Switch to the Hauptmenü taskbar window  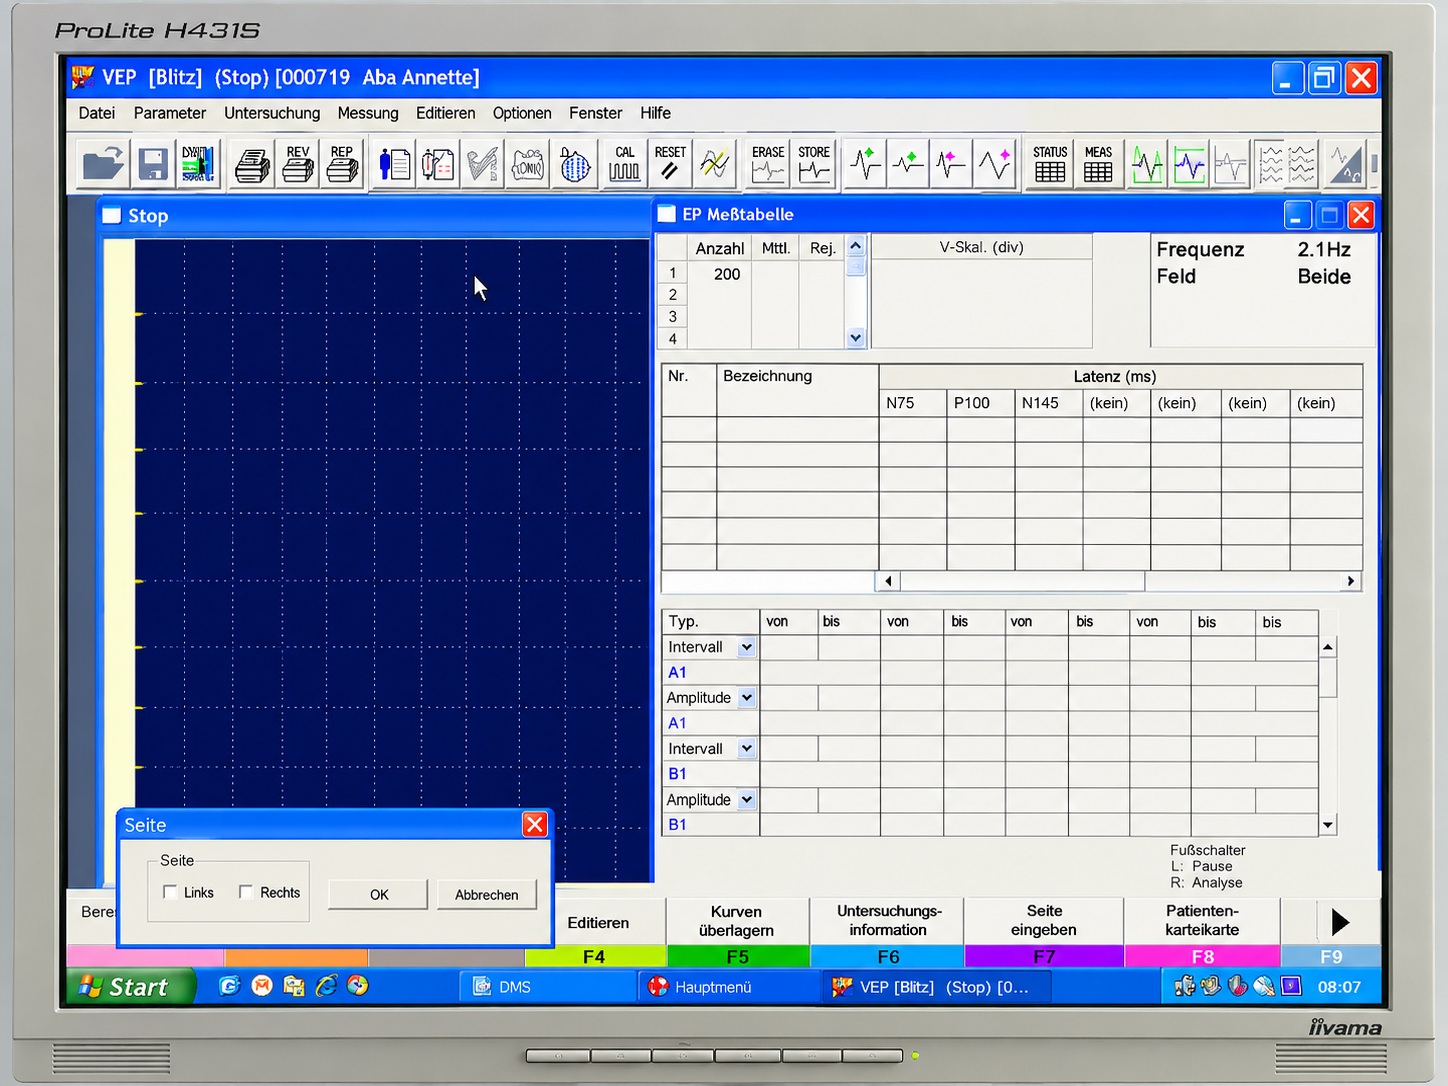tap(730, 987)
